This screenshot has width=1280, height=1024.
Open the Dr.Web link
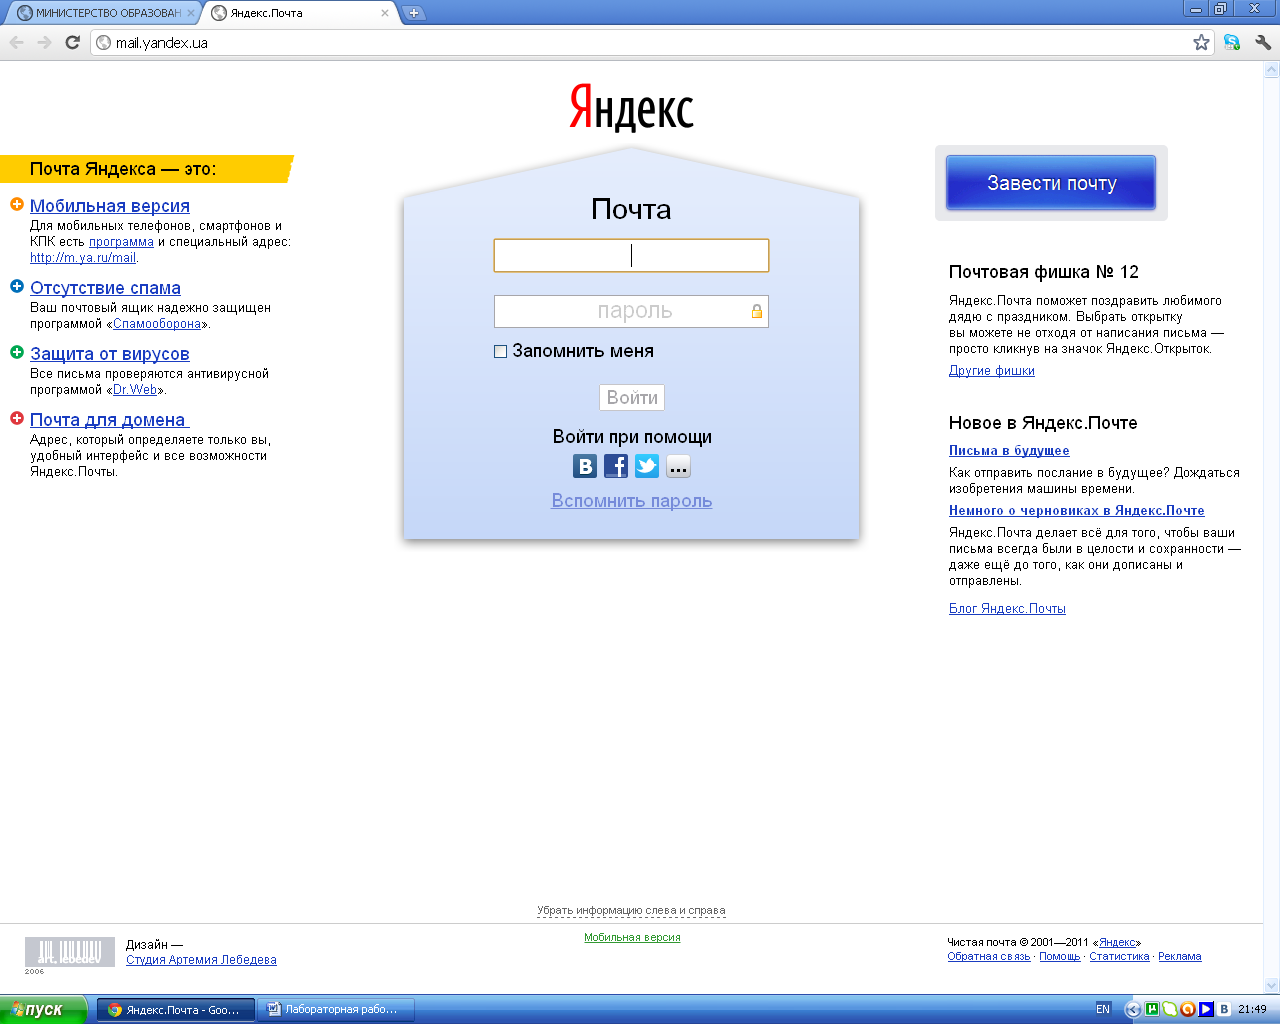click(135, 390)
